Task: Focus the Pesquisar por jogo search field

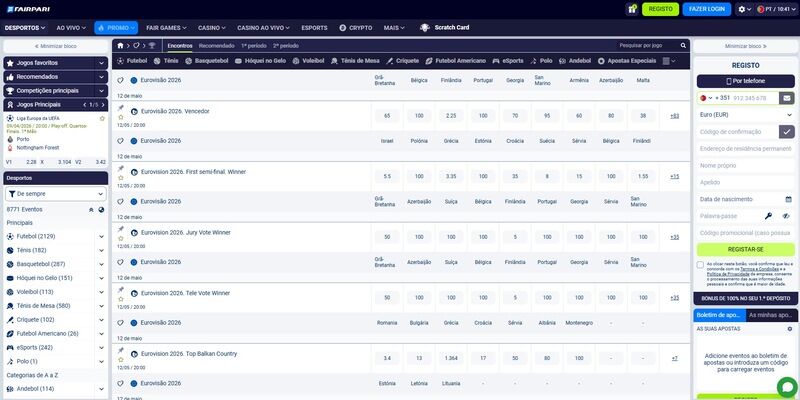Action: click(x=647, y=46)
